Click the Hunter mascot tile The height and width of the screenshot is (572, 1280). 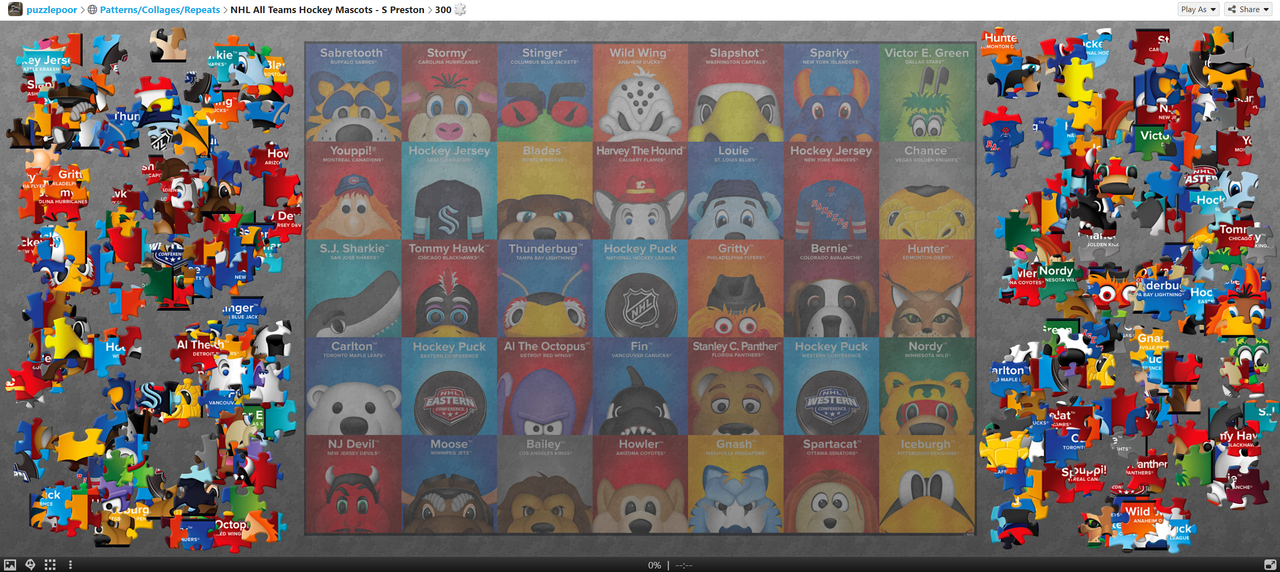(927, 288)
